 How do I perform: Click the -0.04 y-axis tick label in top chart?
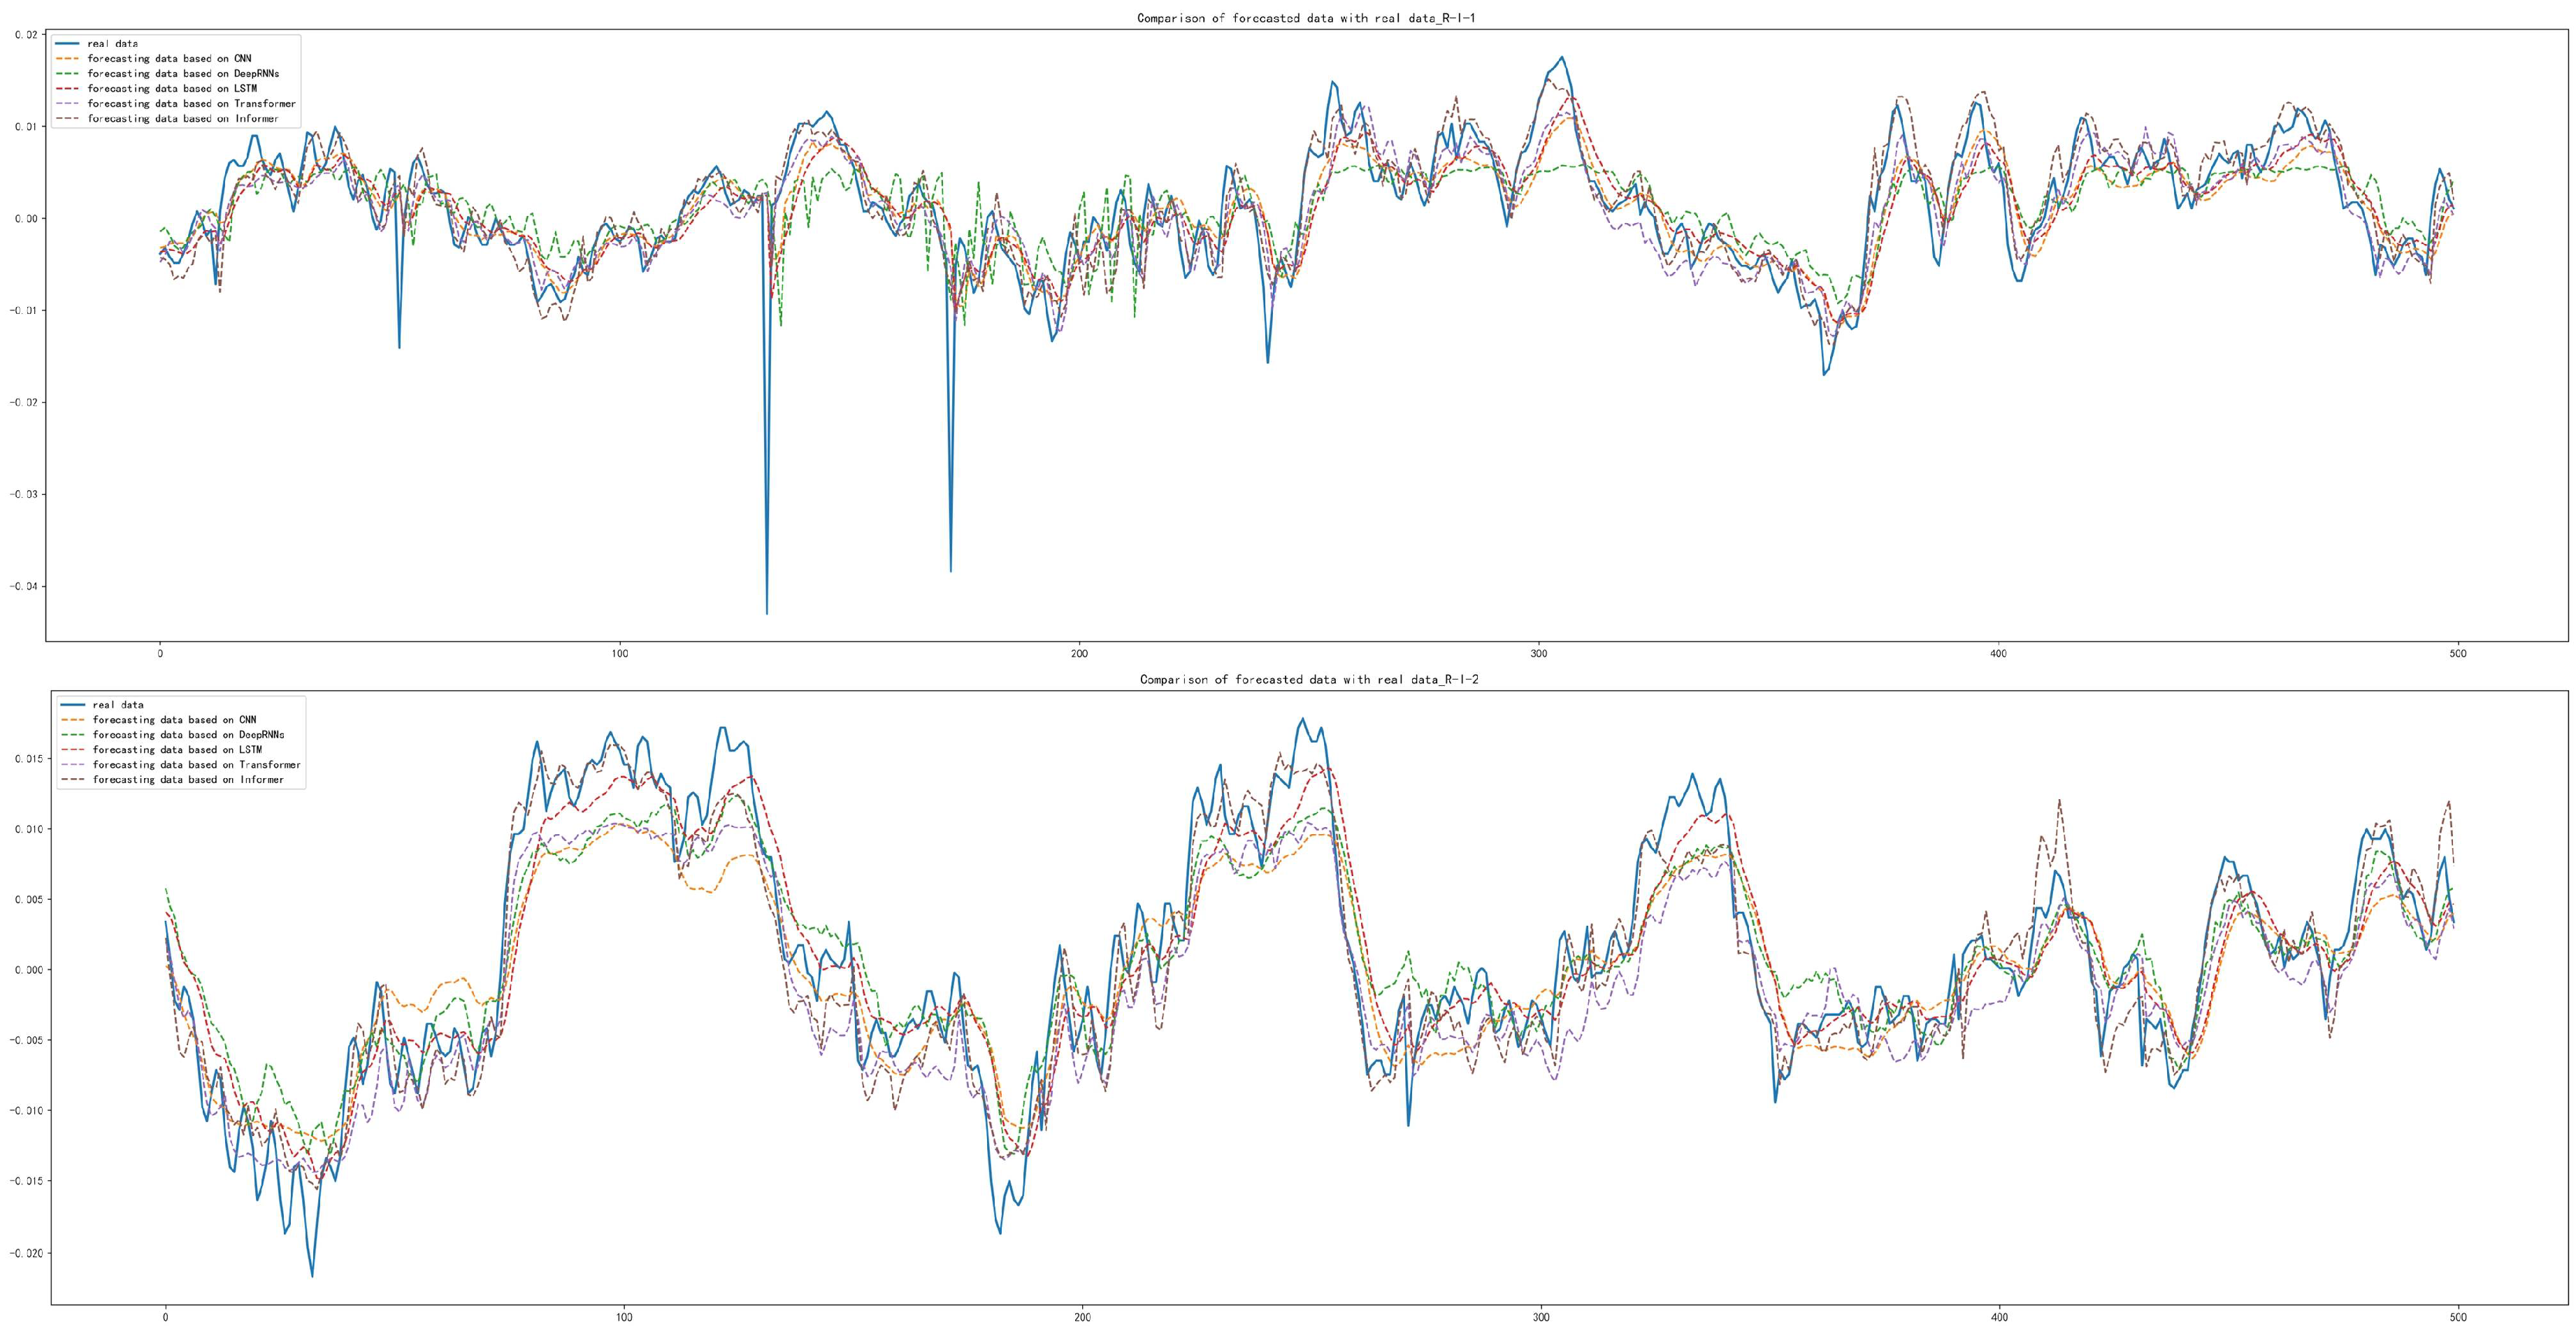(22, 586)
